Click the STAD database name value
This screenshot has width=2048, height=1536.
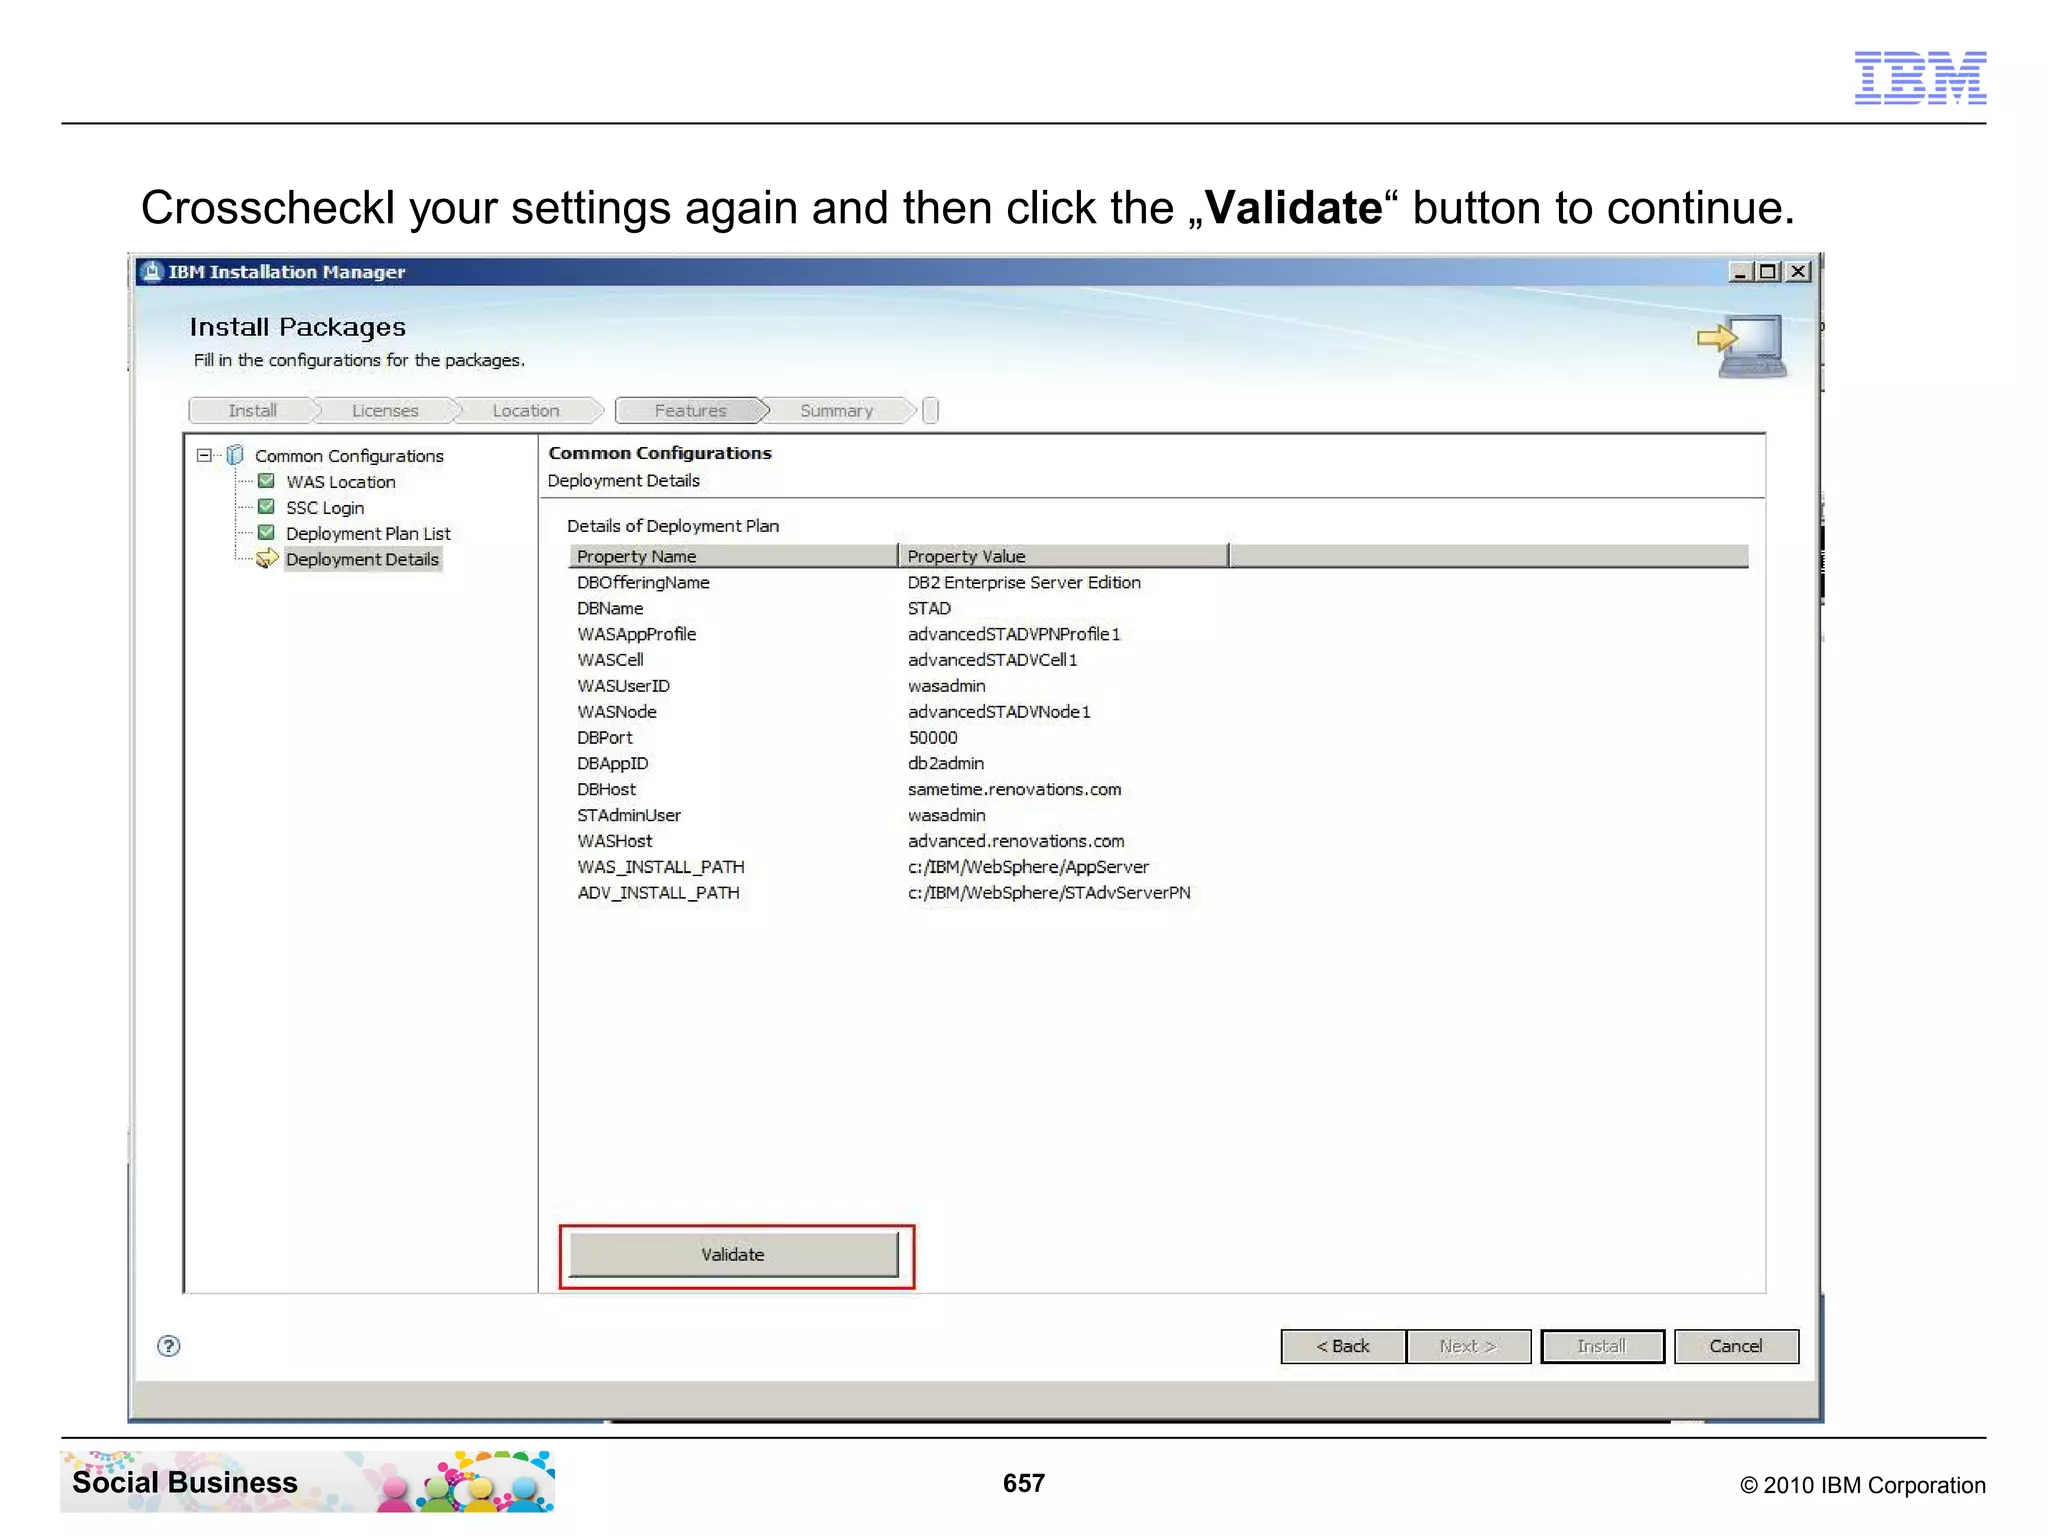(929, 608)
